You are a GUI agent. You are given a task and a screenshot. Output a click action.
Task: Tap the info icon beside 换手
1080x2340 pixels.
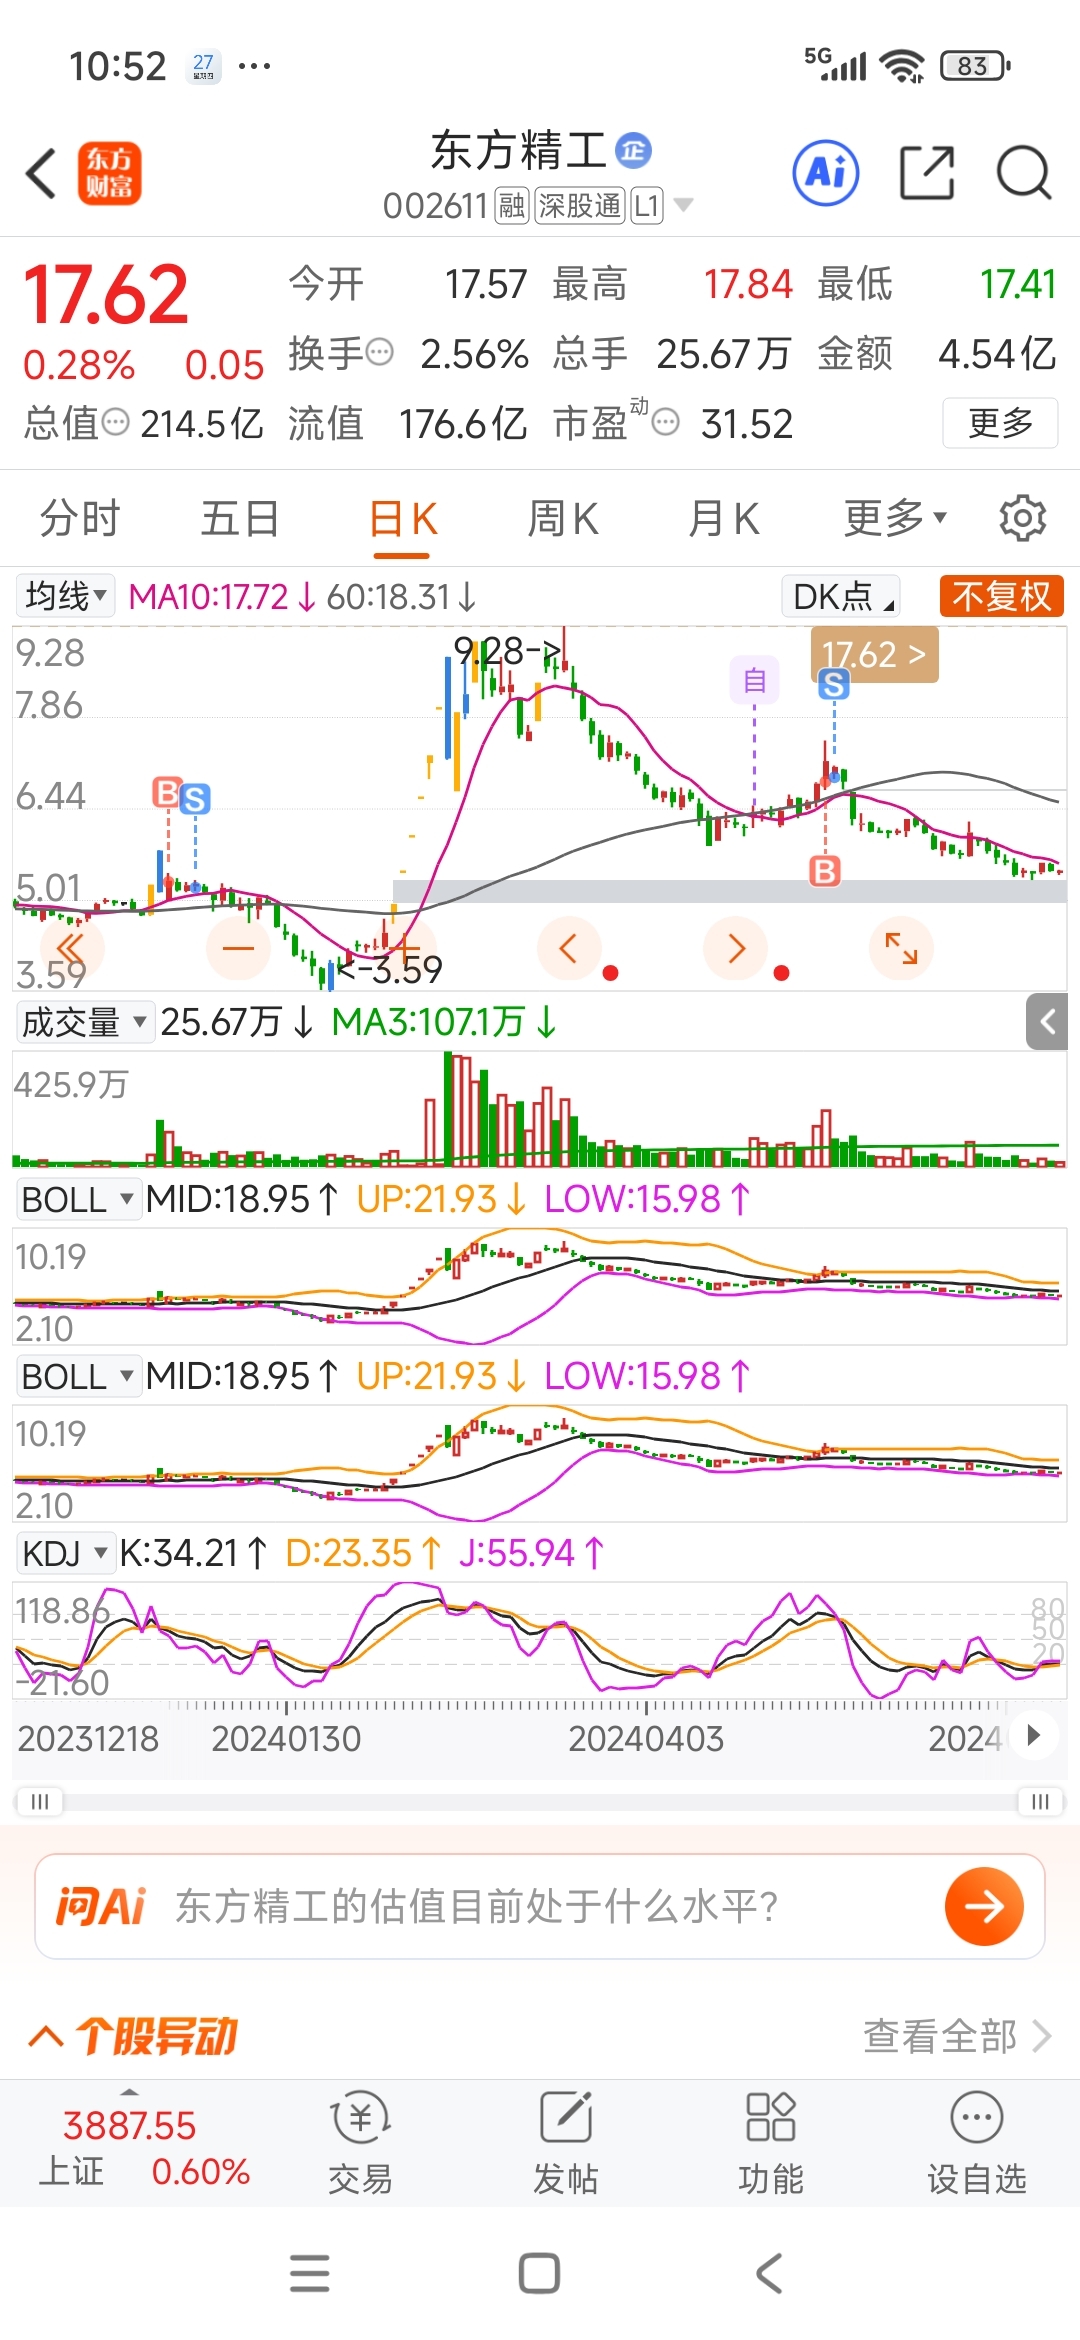[x=379, y=352]
